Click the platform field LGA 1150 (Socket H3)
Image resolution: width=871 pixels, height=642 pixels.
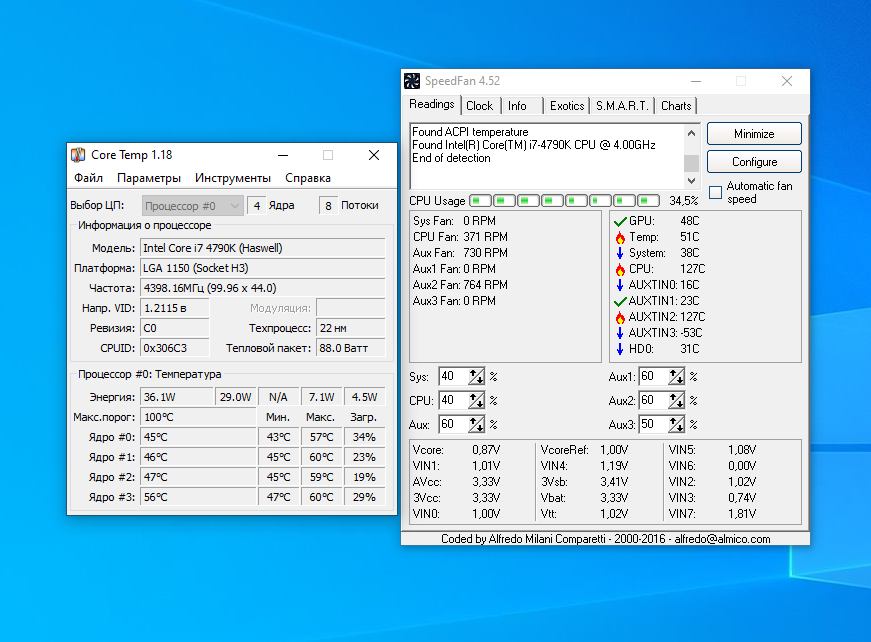click(x=263, y=268)
